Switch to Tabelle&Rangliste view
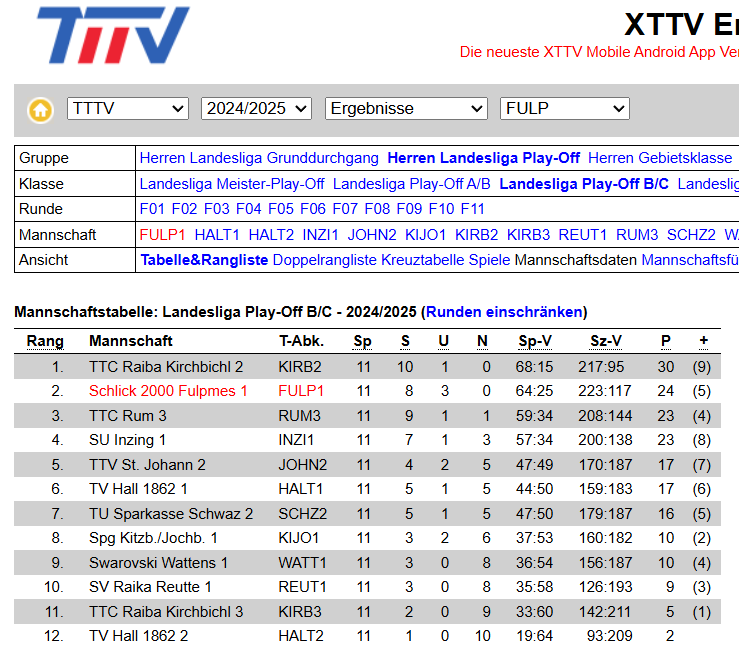 (204, 260)
